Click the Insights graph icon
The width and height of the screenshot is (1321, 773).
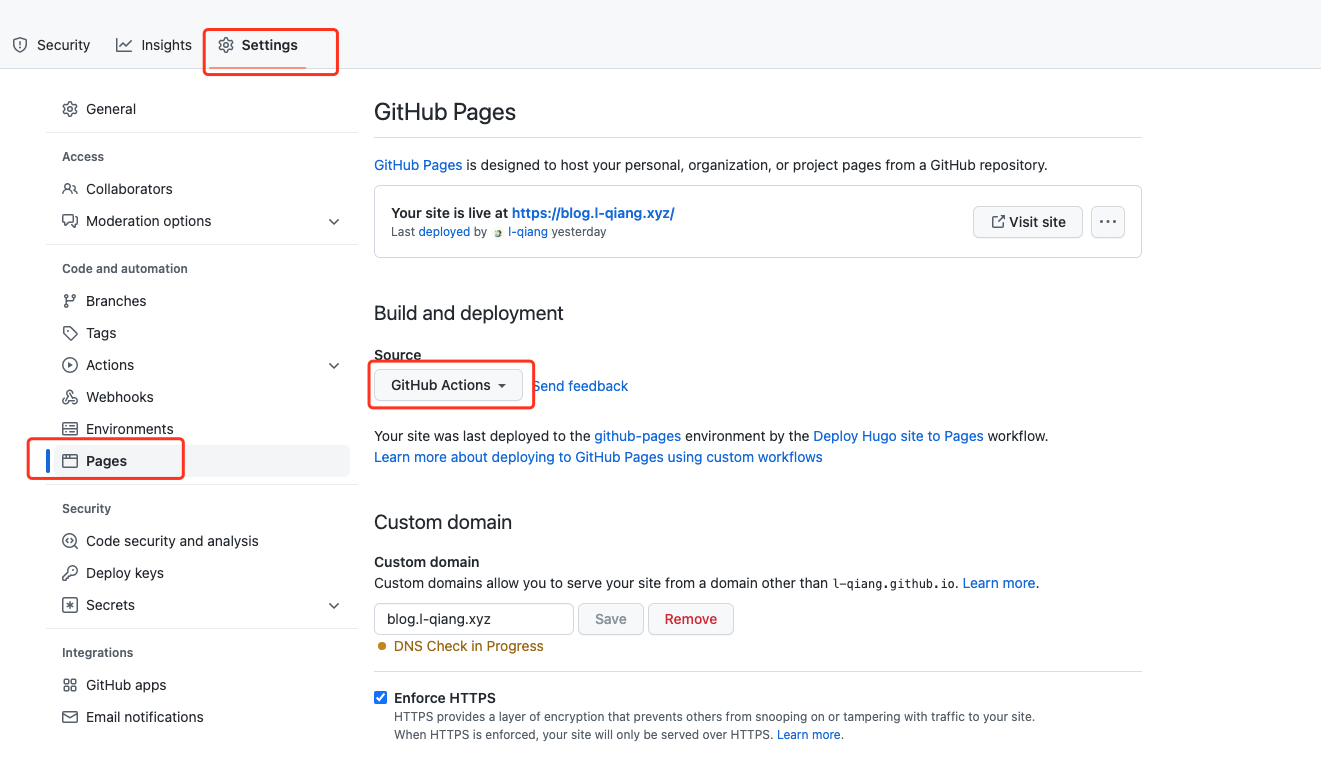[x=124, y=45]
